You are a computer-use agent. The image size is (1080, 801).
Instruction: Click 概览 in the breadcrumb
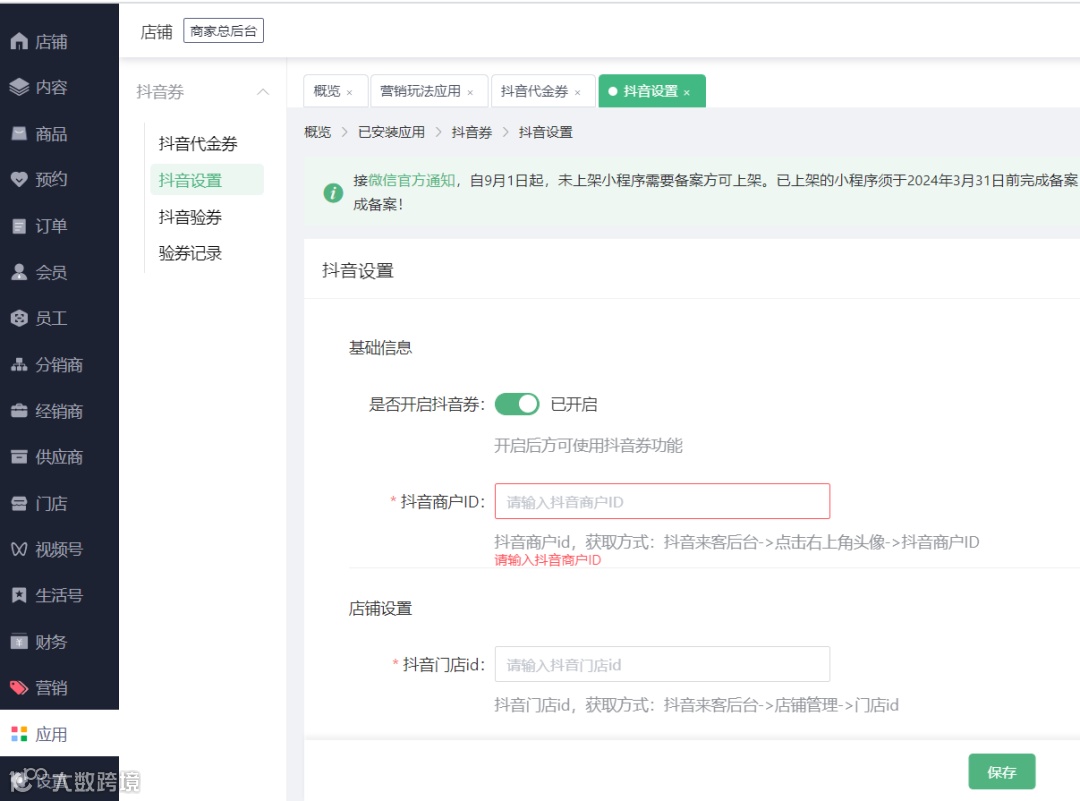(x=318, y=132)
